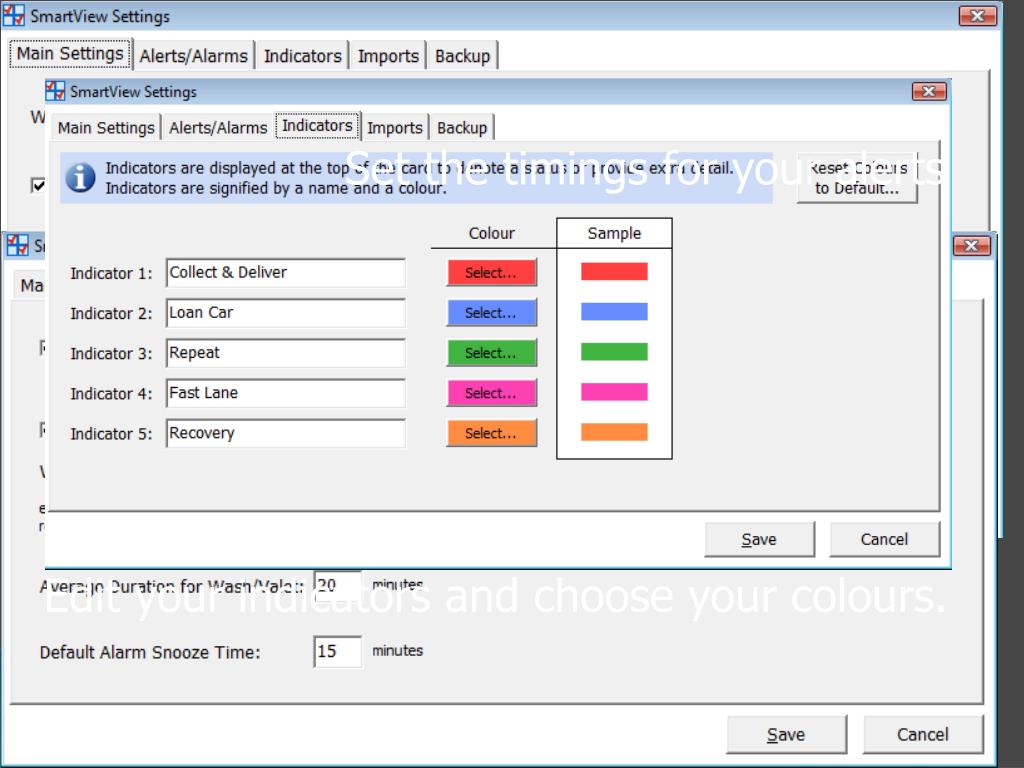Screen dimensions: 1024x768
Task: Click the 'Colour' column header
Action: tap(492, 233)
